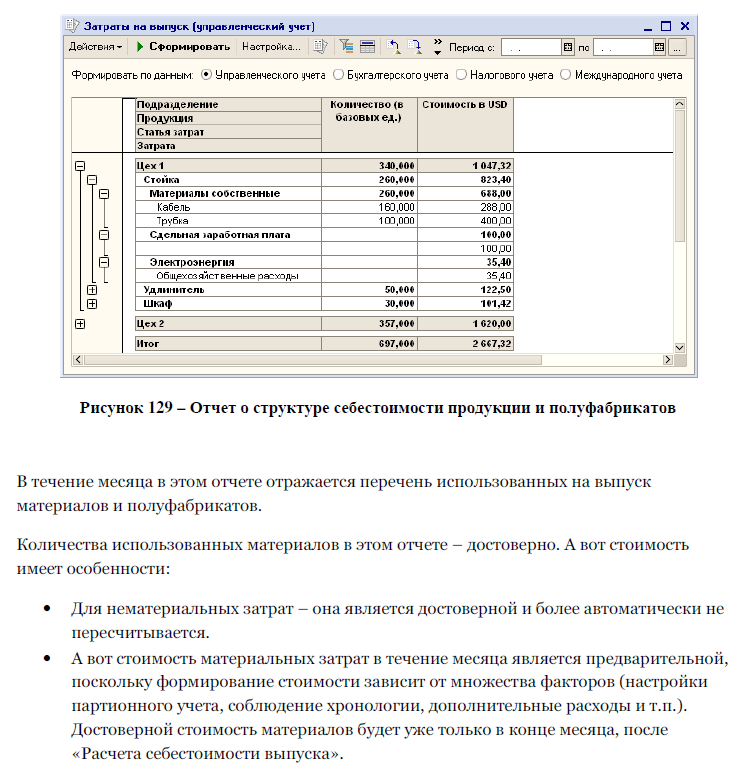Click the ellipsis period selection button
This screenshot has width=730, height=772.
[677, 47]
